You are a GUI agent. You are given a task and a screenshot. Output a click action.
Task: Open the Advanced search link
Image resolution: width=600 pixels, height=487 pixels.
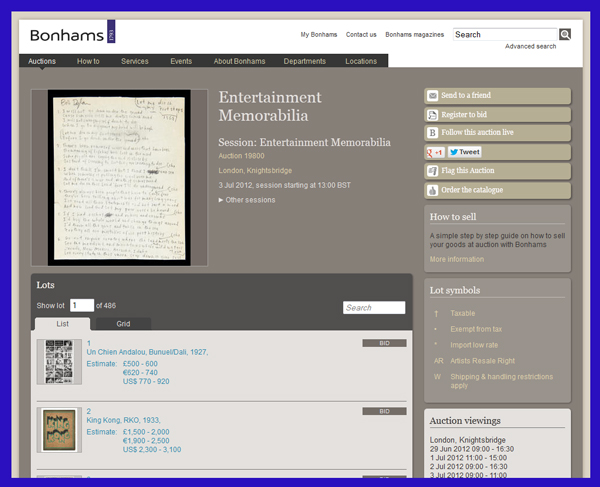(530, 46)
